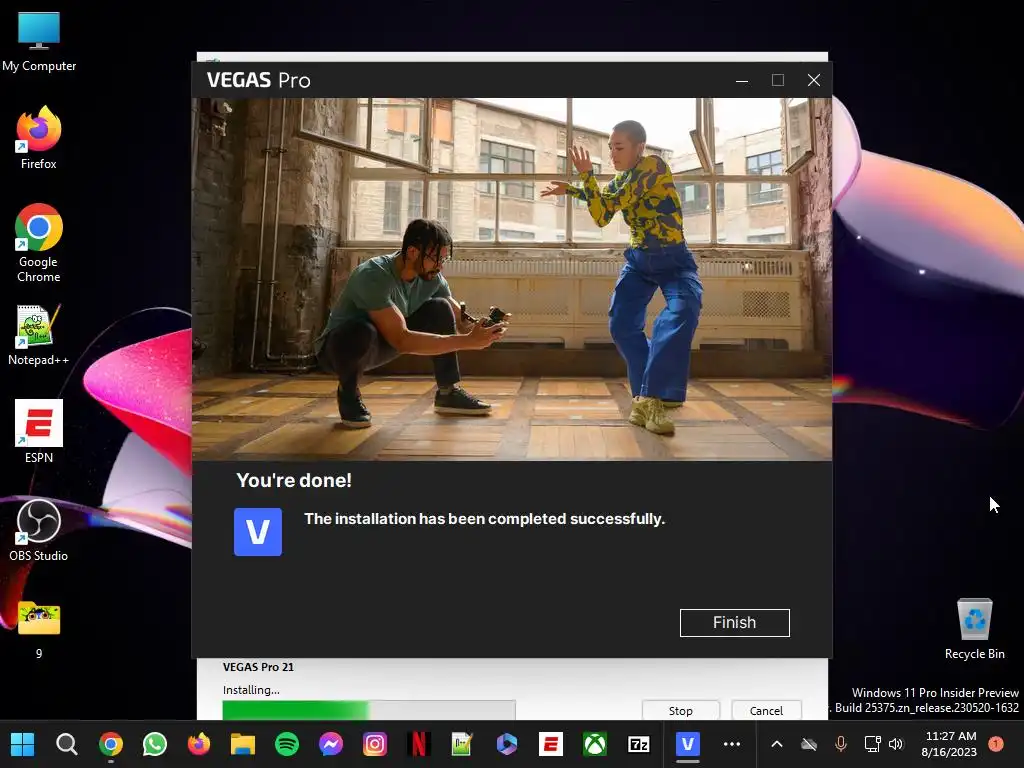Open 7-Zip from the taskbar

[639, 744]
